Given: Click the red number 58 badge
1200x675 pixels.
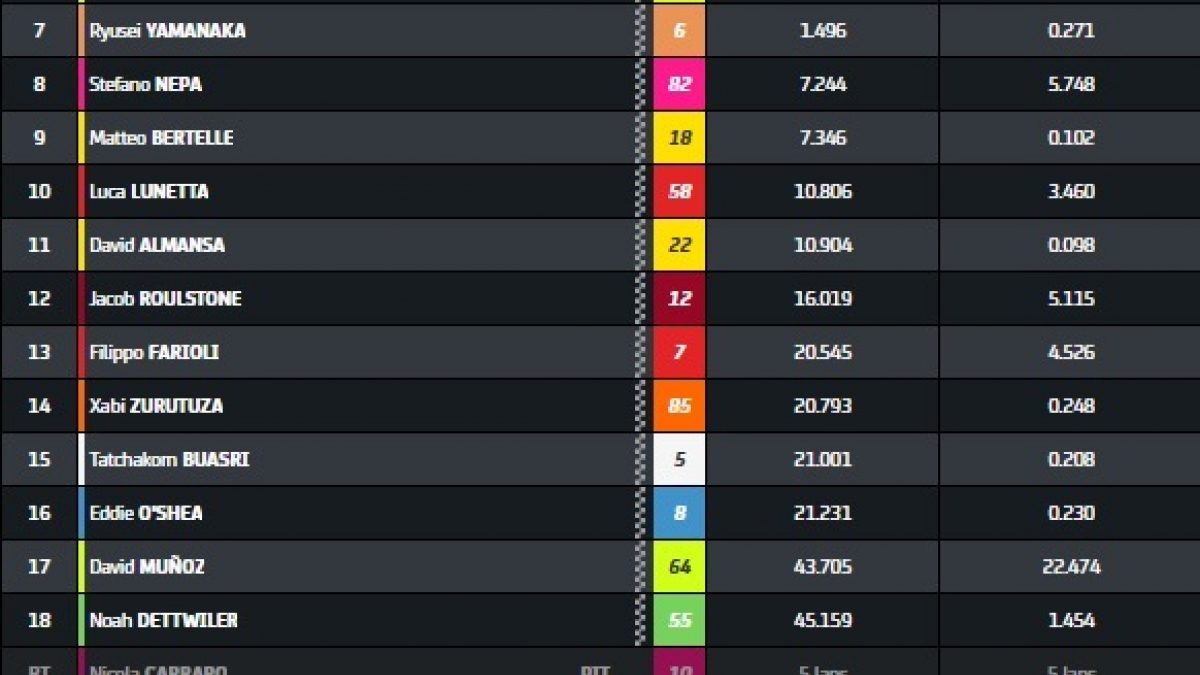Looking at the screenshot, I should [x=679, y=191].
